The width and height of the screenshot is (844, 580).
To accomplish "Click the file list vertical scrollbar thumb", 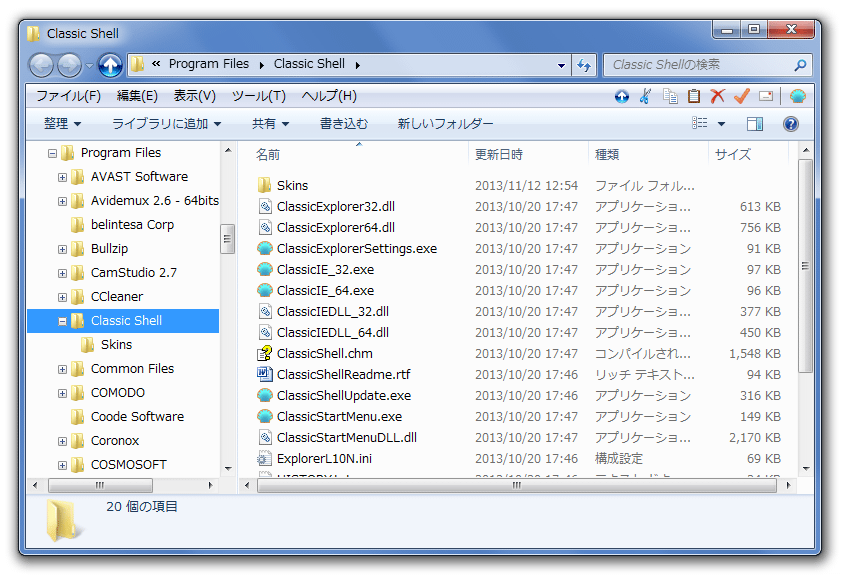I will 805,265.
